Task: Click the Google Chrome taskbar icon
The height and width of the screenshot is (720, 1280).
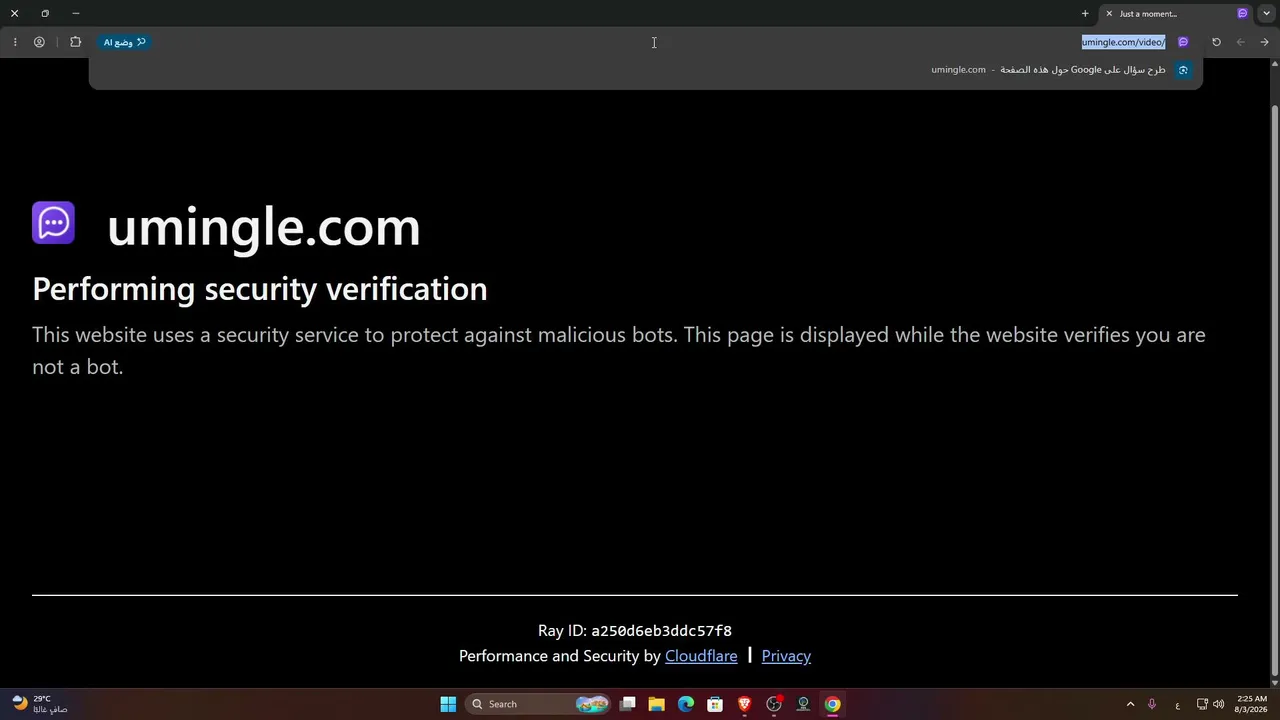Action: point(832,704)
